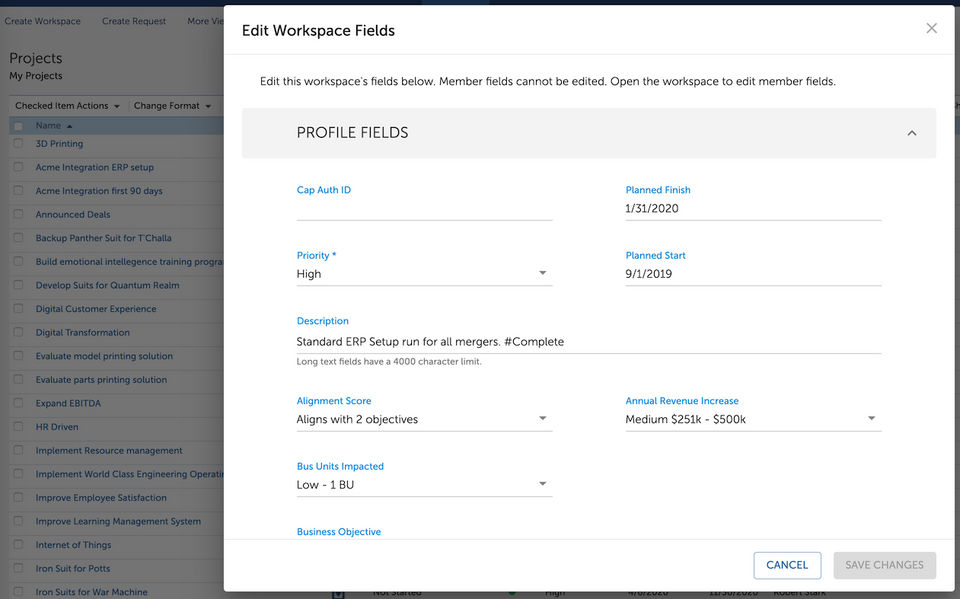Collapse the Profile Fields section
The width and height of the screenshot is (960, 599).
(x=912, y=133)
